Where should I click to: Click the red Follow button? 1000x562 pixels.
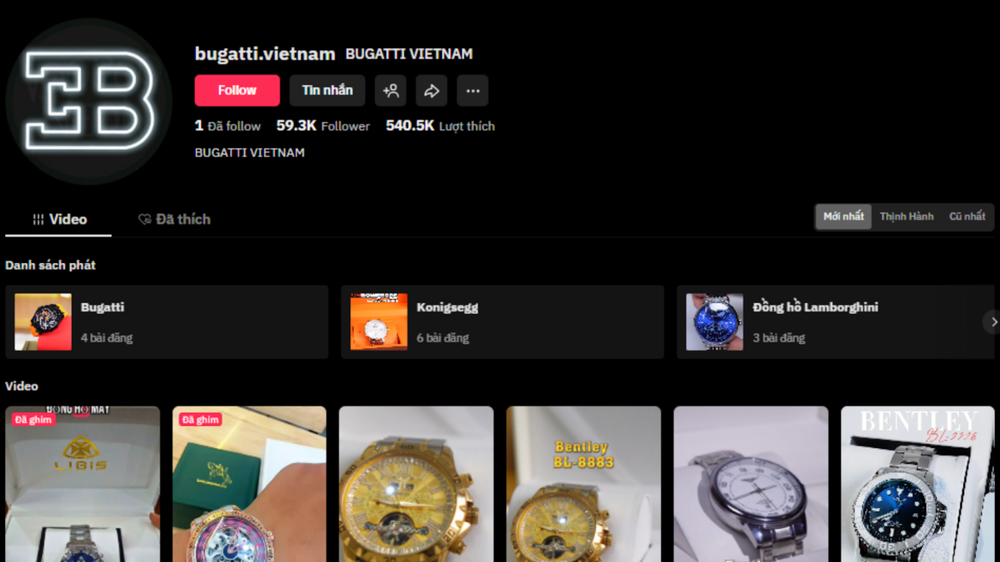coord(237,91)
